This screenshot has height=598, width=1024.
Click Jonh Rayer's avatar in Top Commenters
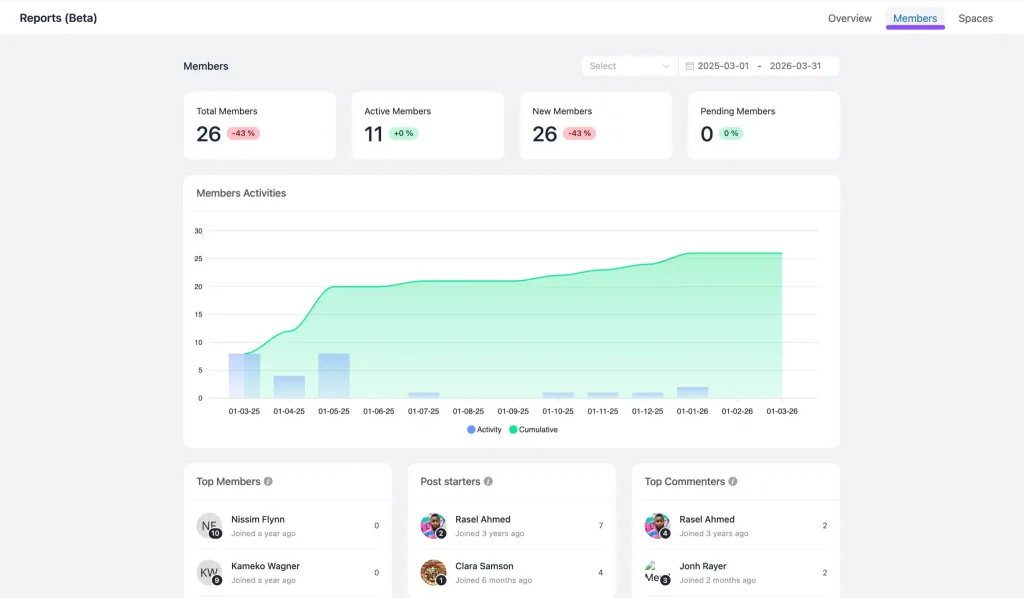coord(657,573)
